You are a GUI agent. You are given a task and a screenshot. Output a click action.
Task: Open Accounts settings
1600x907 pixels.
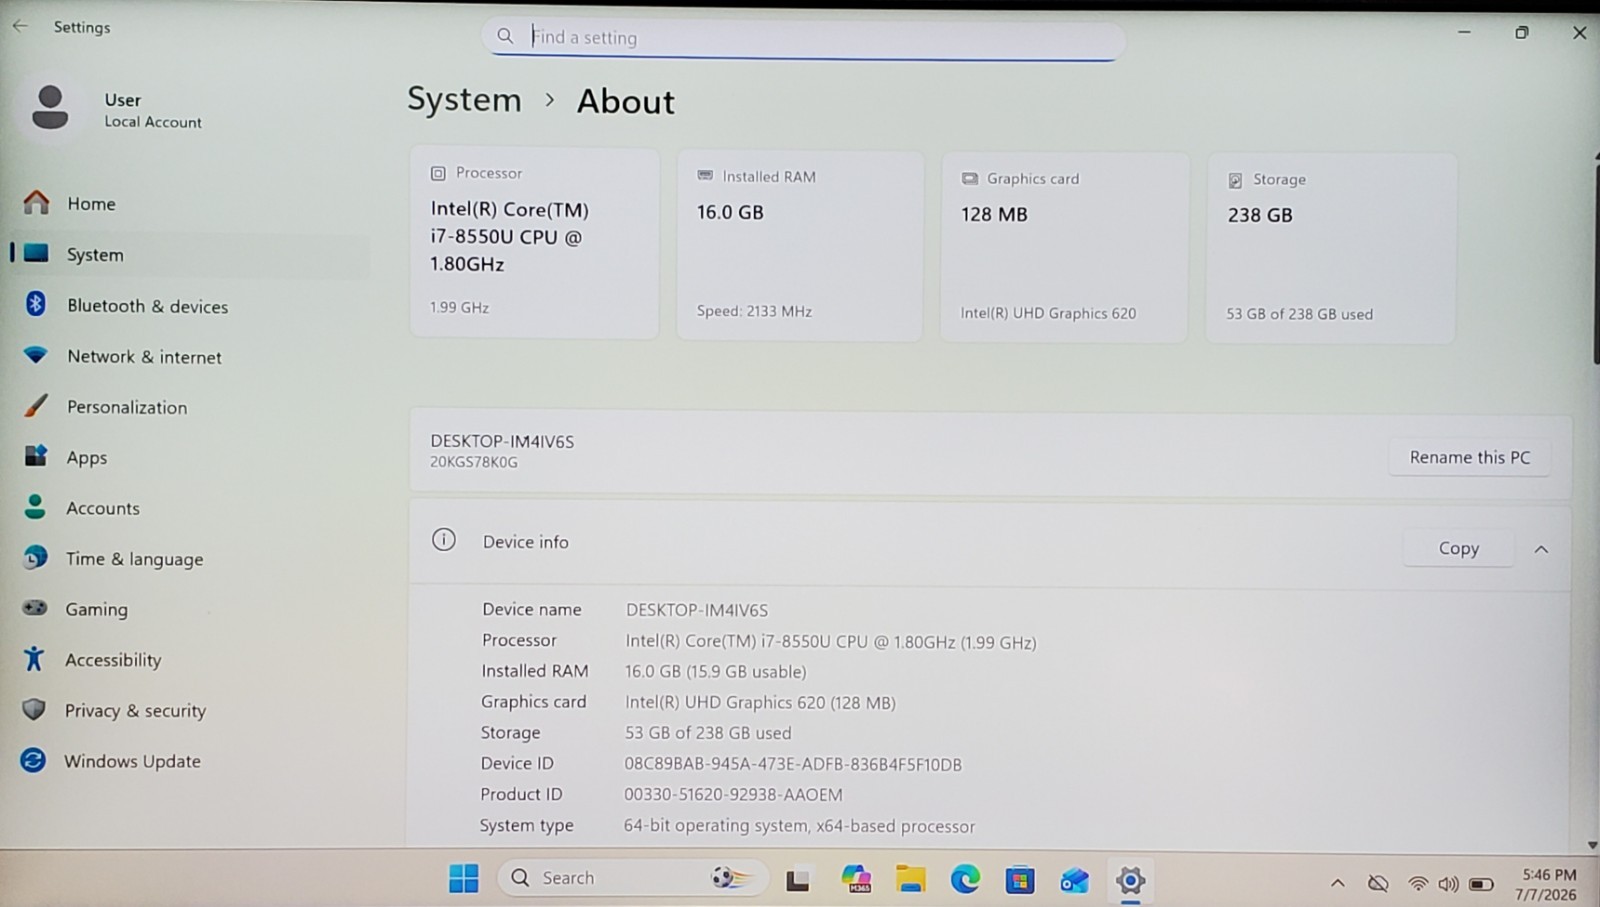point(190,508)
